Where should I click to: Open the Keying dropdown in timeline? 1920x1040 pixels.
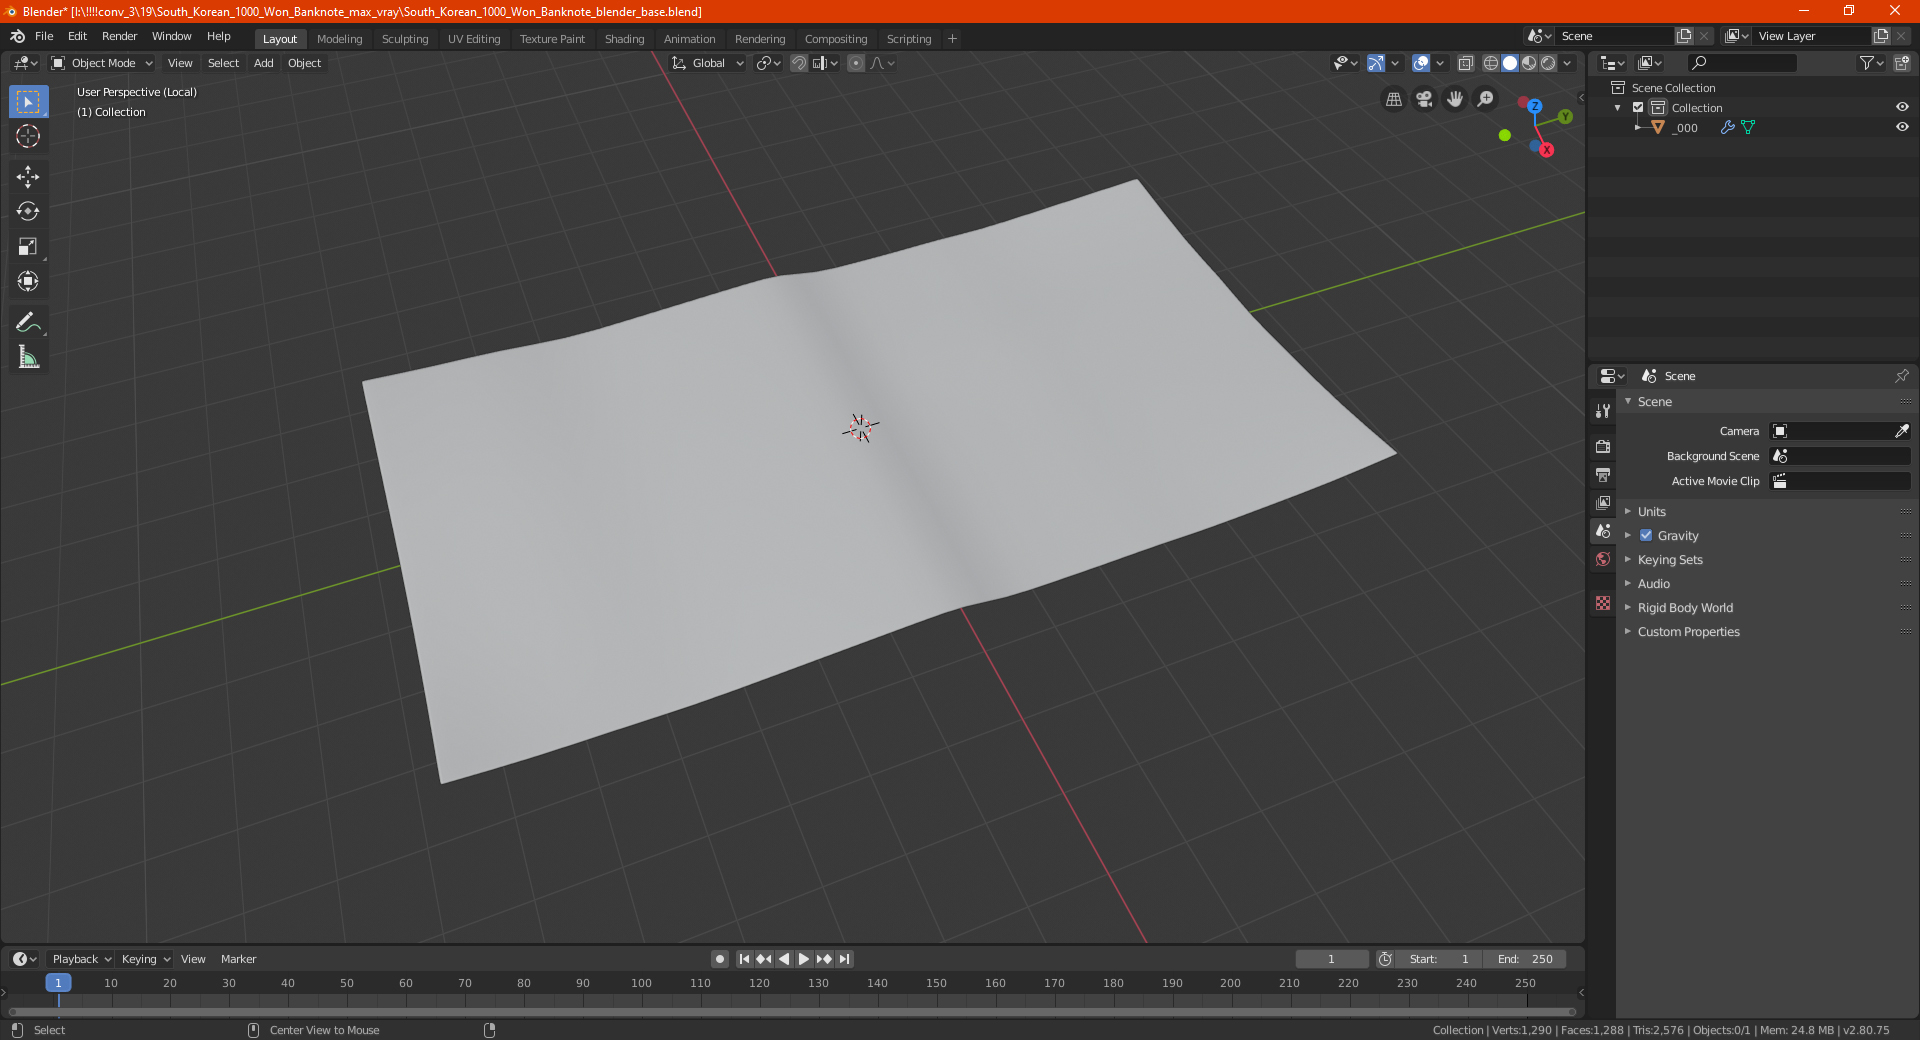point(145,959)
